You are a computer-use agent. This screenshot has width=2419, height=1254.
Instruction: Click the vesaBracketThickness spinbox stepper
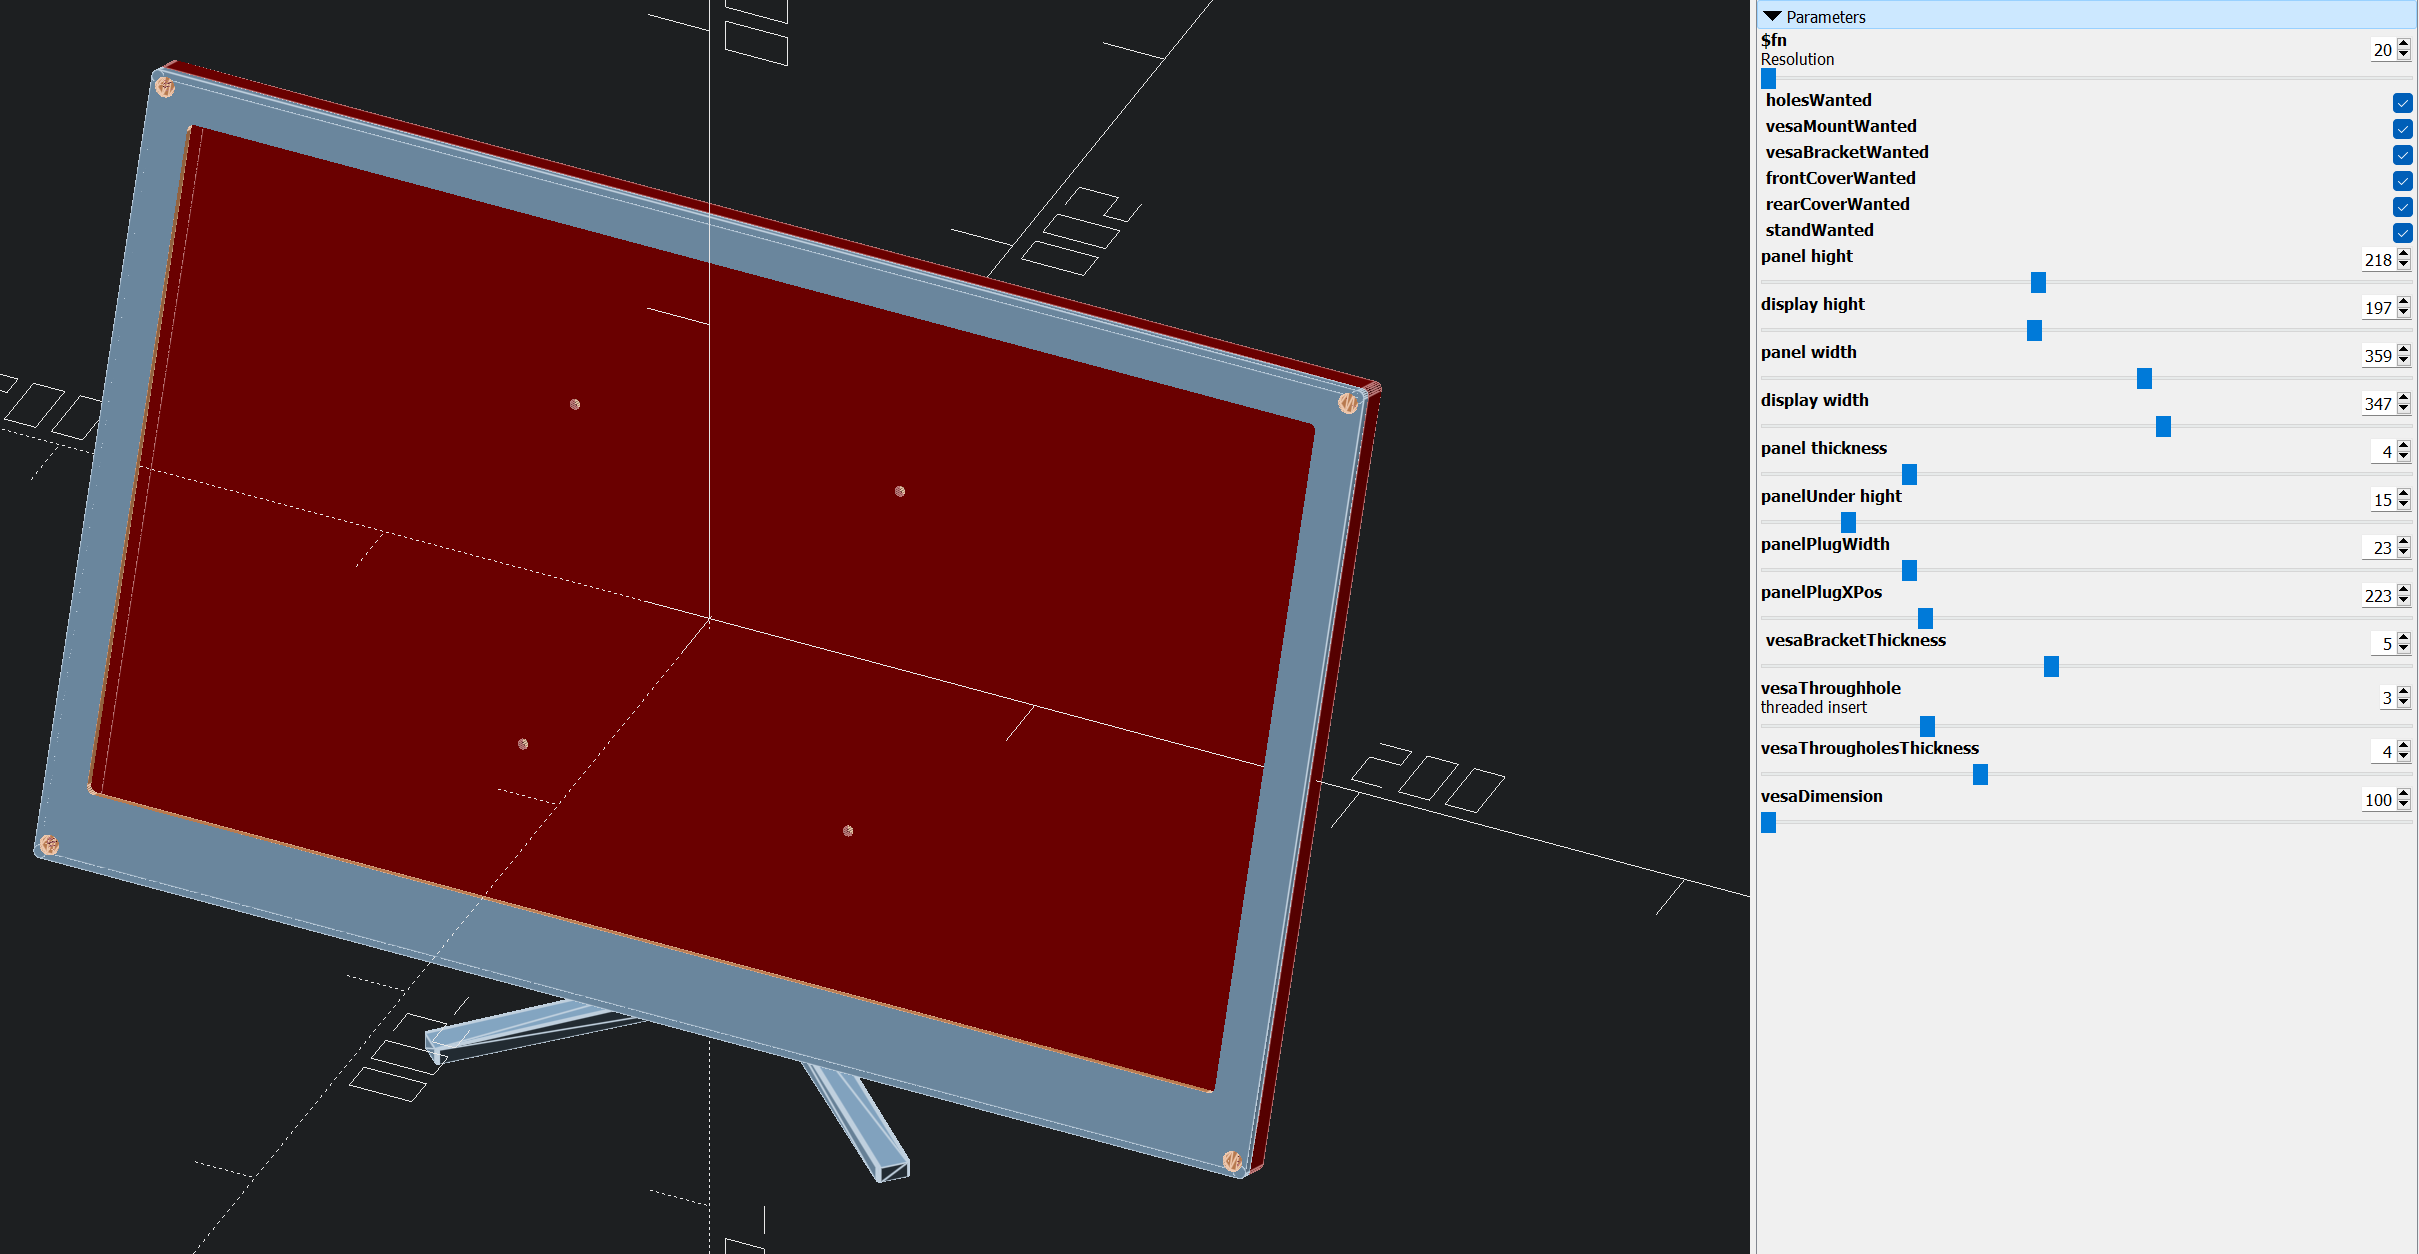[x=2404, y=644]
